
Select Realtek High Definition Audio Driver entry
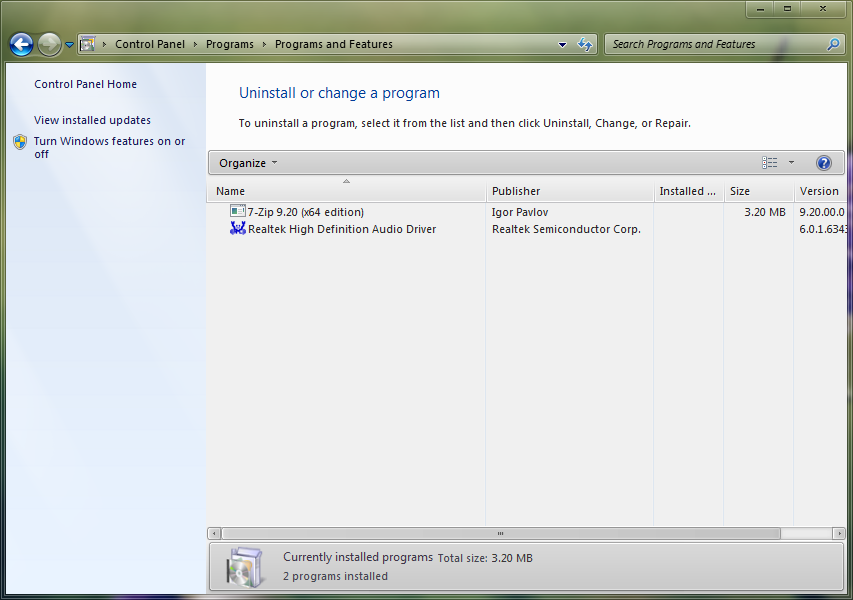(x=342, y=229)
